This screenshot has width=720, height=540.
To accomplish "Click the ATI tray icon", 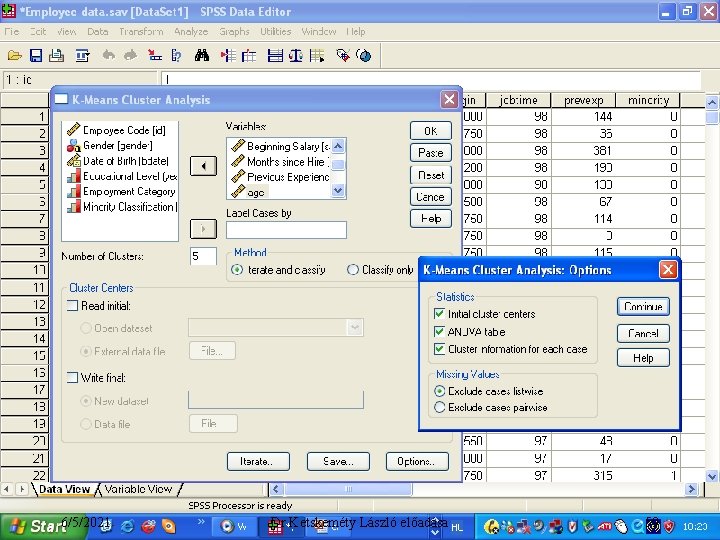I will tap(605, 526).
